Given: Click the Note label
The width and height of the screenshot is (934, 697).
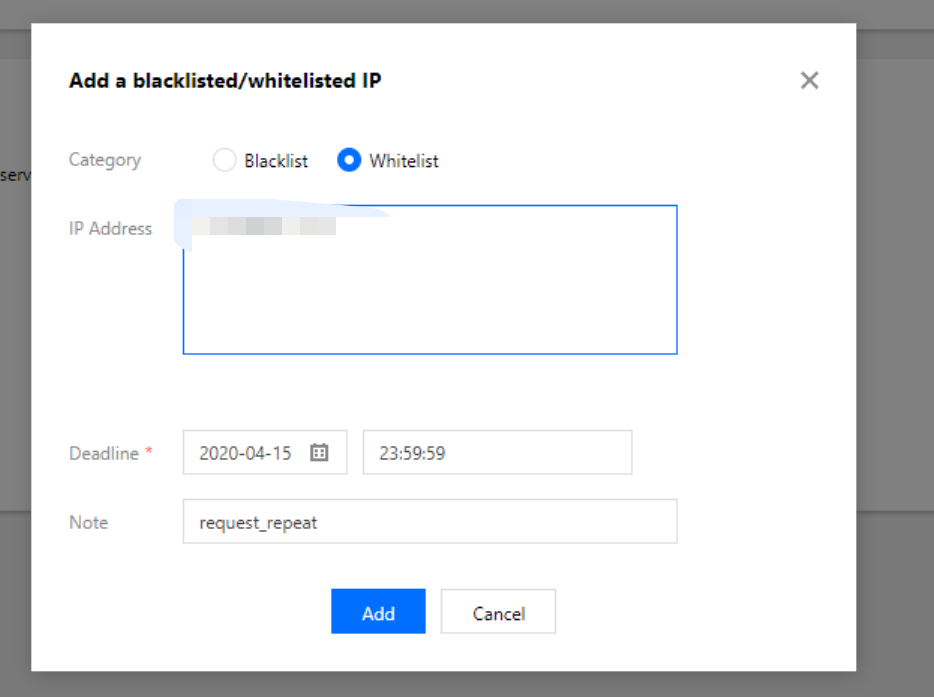Looking at the screenshot, I should tap(89, 522).
